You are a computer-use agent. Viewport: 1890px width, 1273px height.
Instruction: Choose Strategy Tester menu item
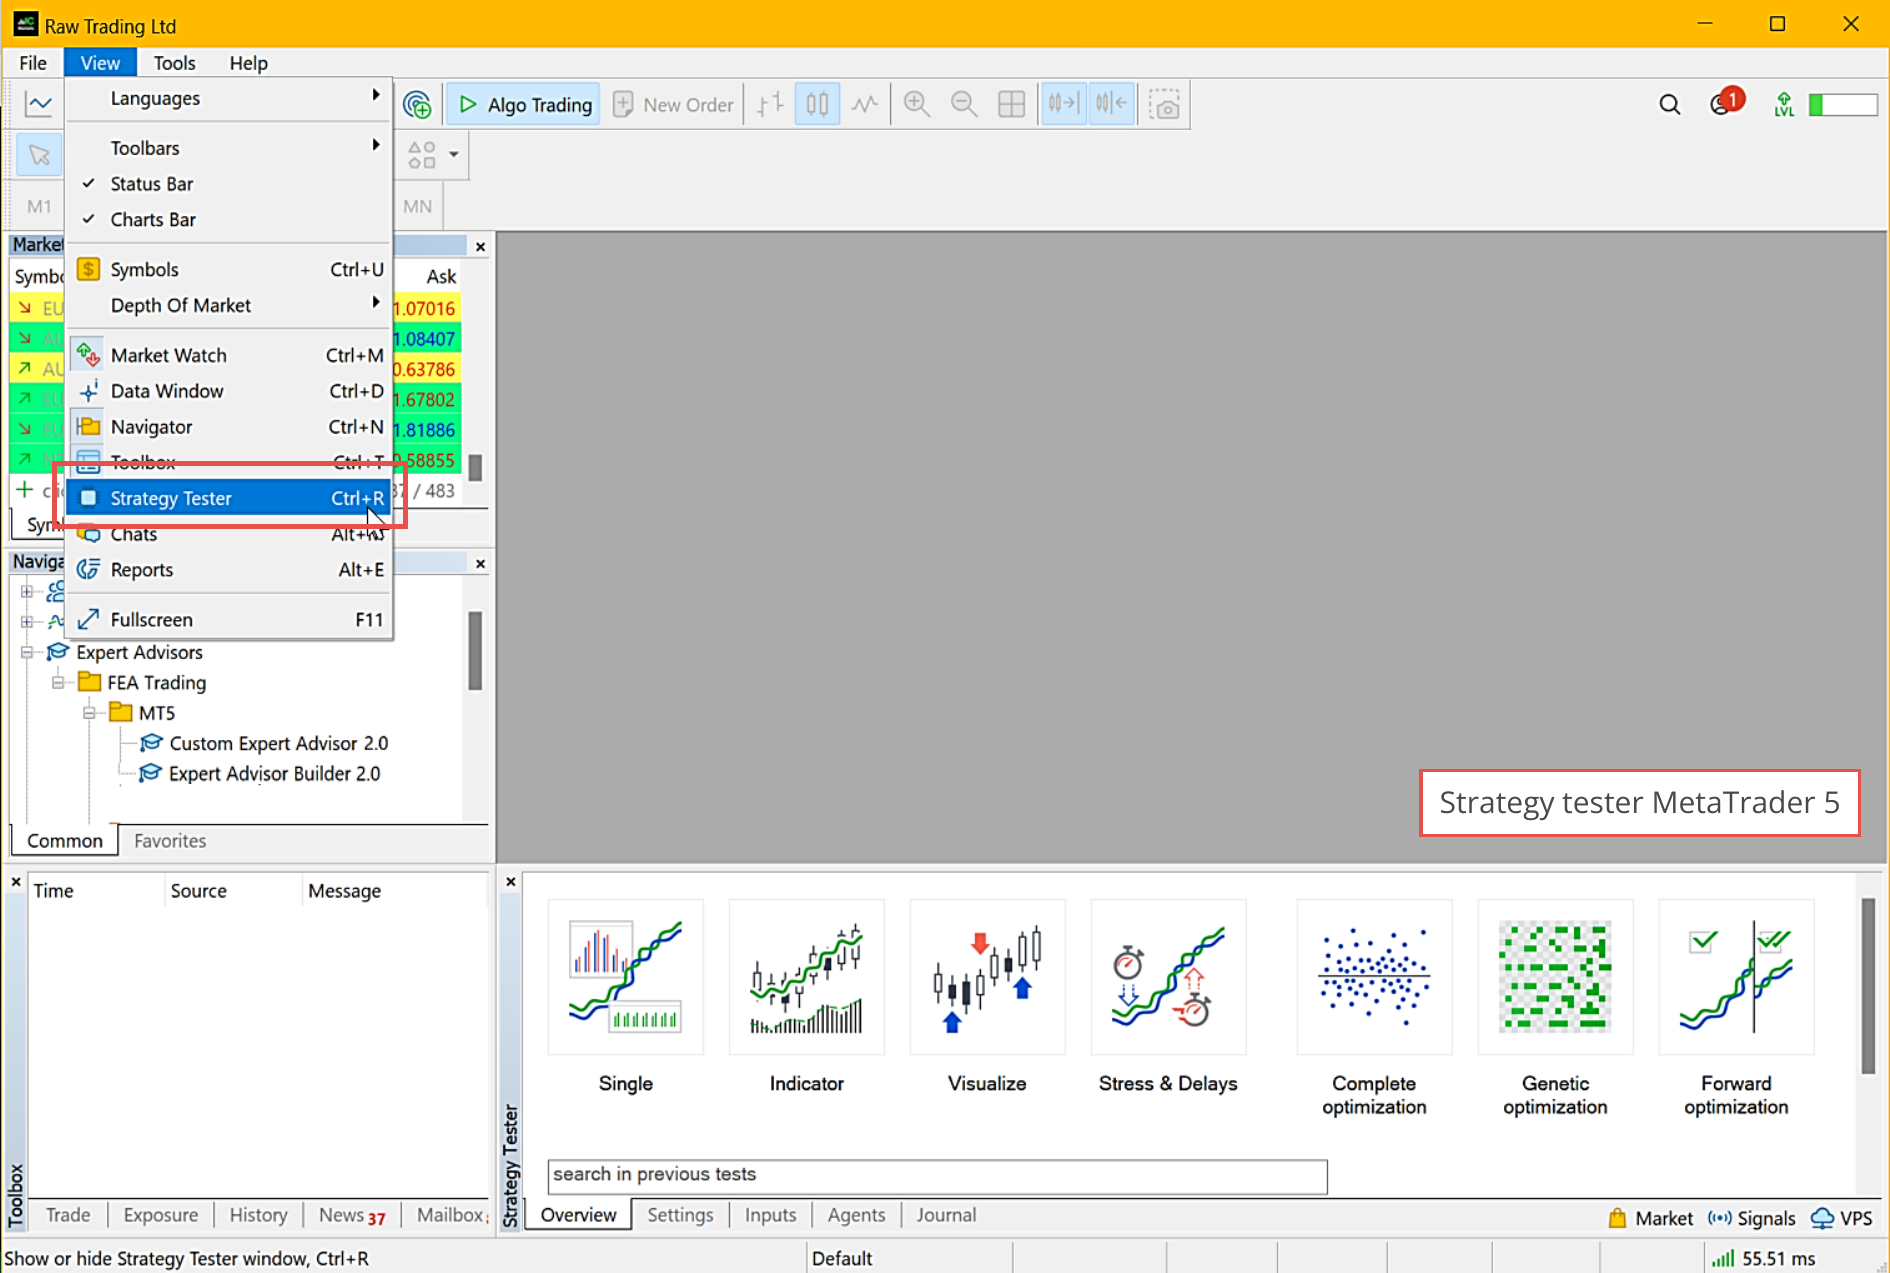pos(229,498)
